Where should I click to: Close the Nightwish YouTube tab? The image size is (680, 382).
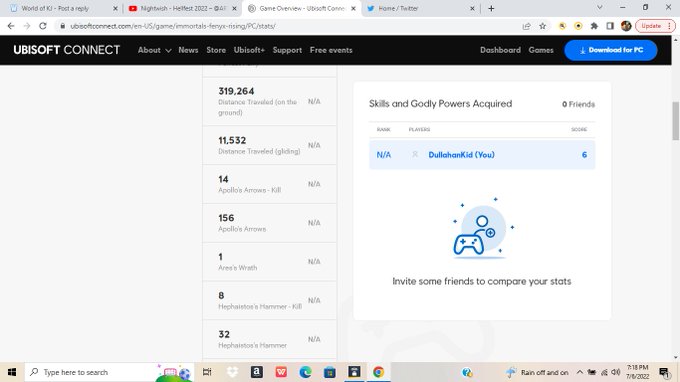point(235,8)
